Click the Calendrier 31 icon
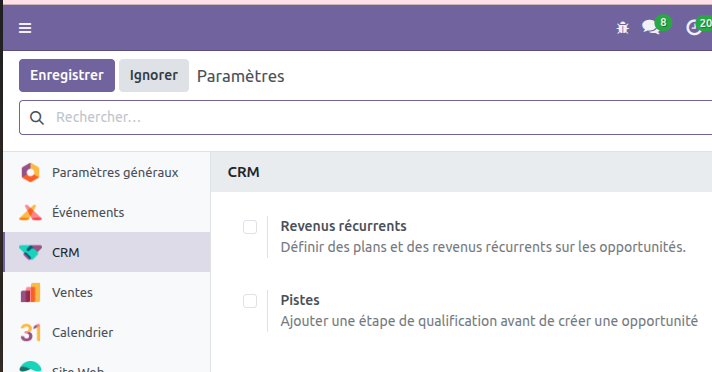712x372 pixels. [30, 332]
